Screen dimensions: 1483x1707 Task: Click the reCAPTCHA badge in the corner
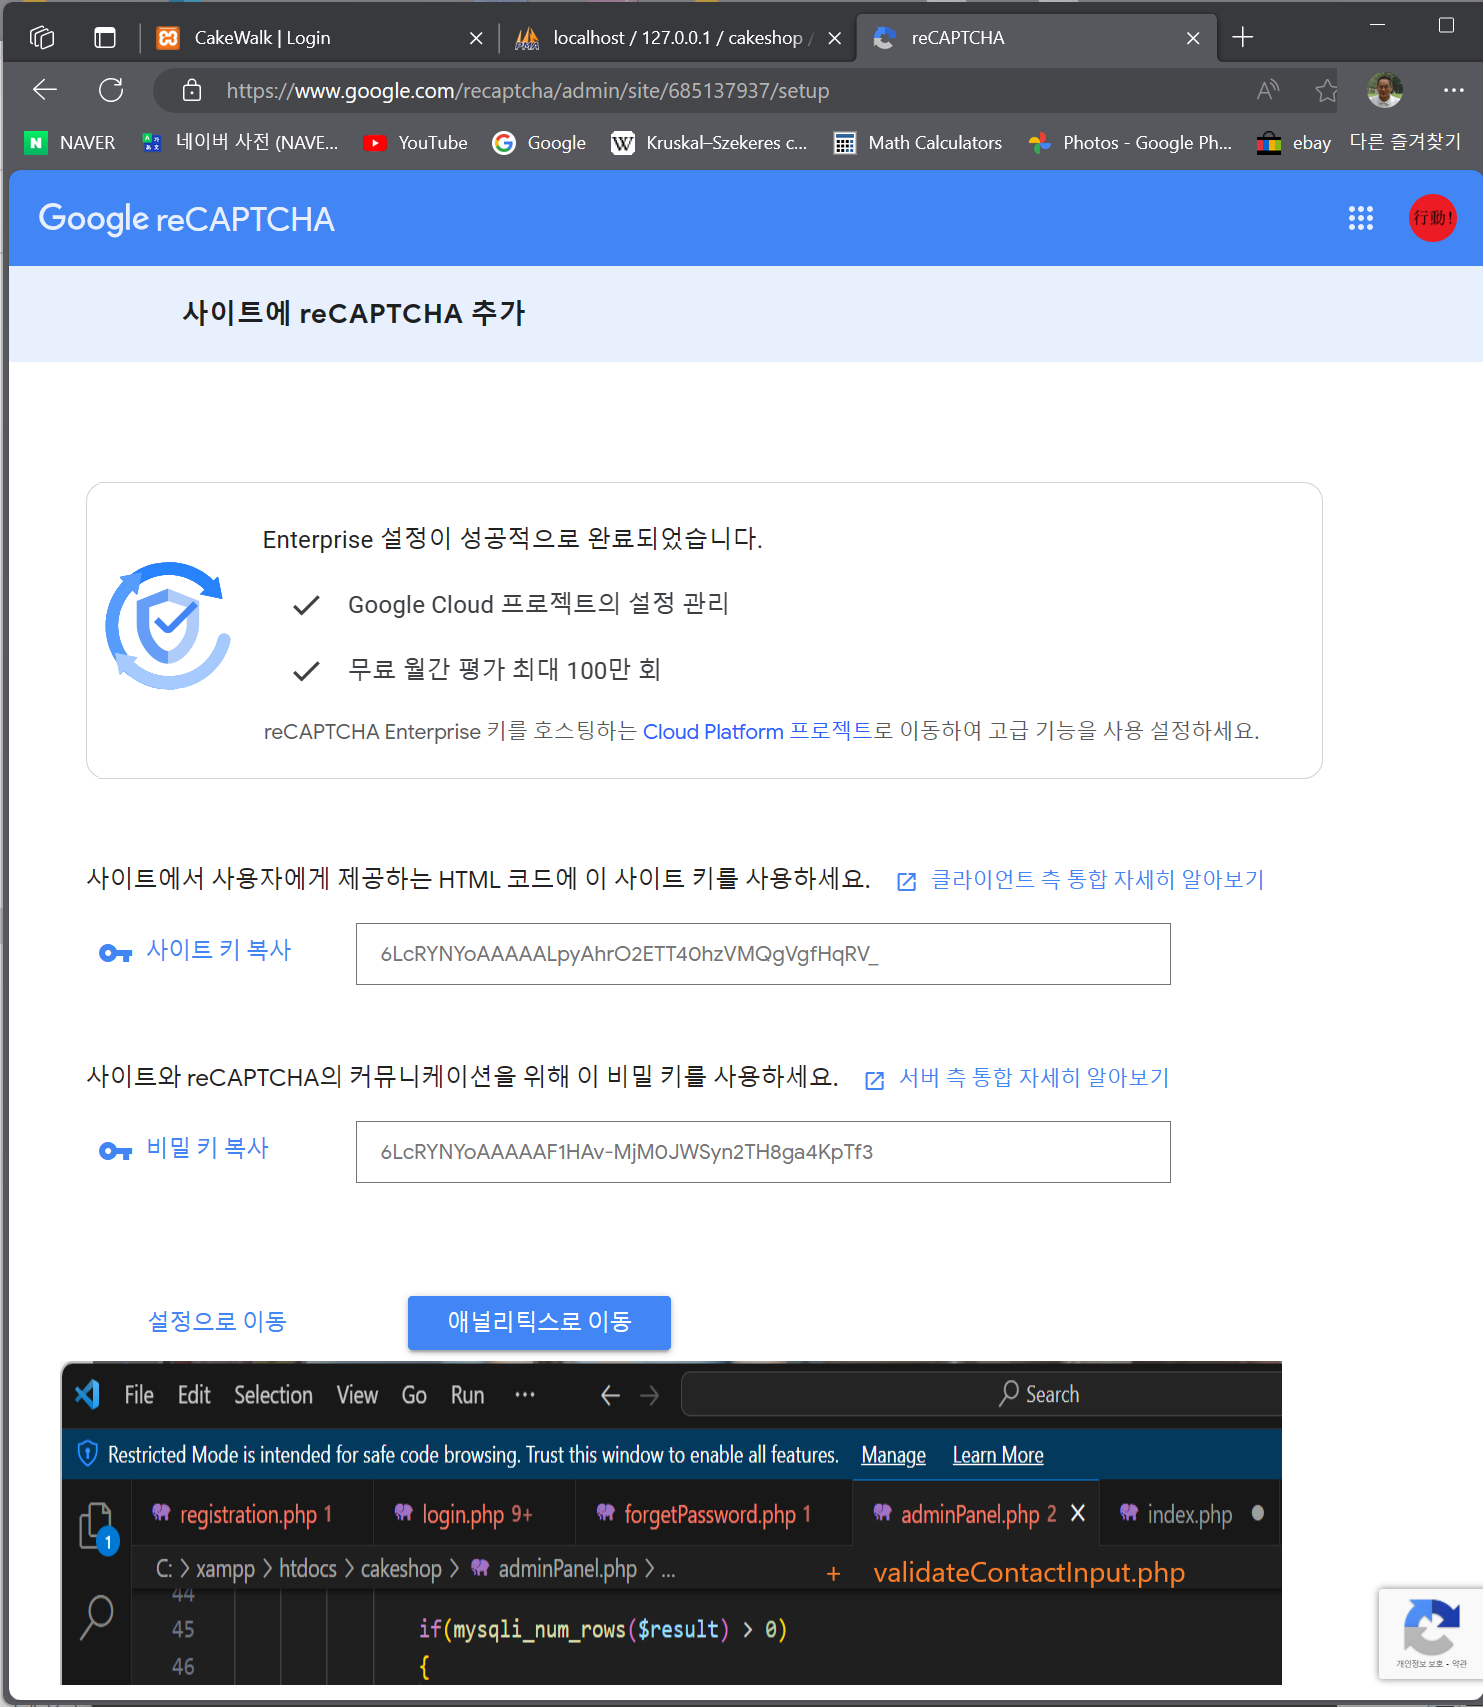(1431, 1632)
